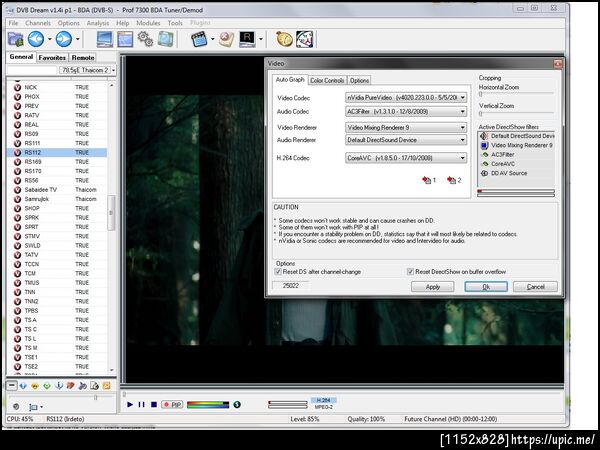Click the fullscreen monitor toolbar icon
This screenshot has width=600, height=450.
[105, 39]
